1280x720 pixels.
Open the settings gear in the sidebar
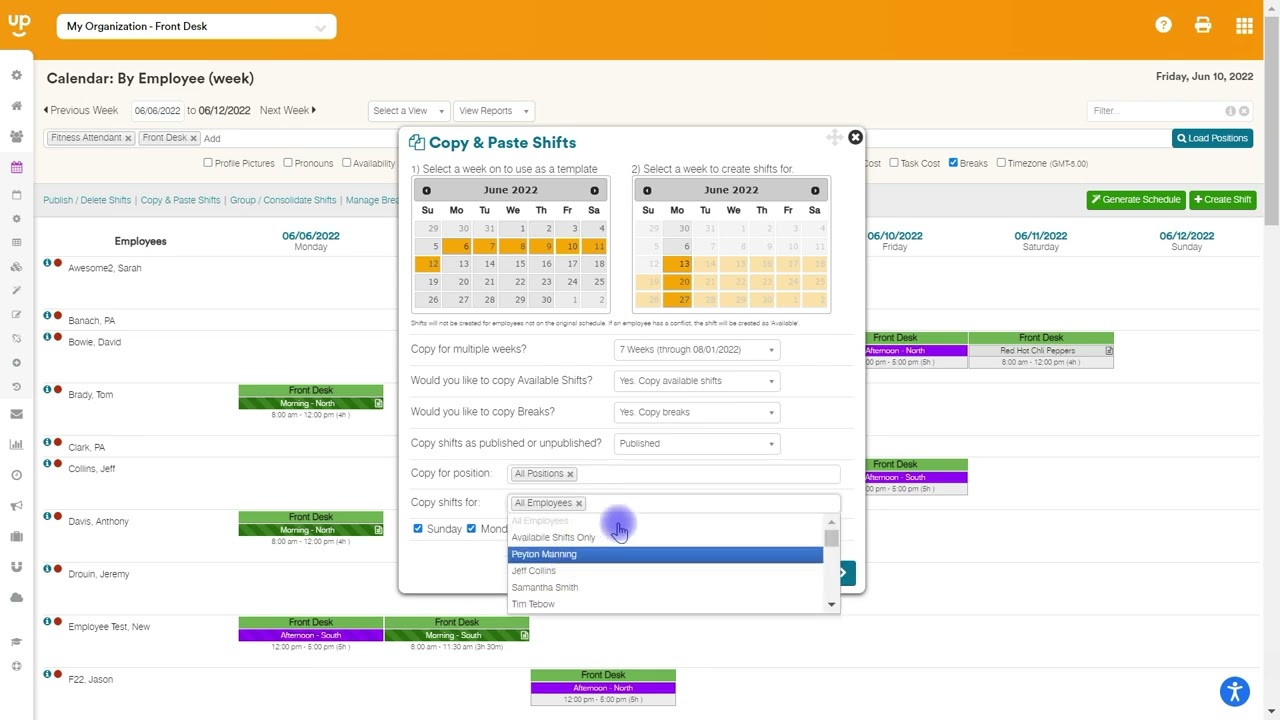(x=16, y=75)
